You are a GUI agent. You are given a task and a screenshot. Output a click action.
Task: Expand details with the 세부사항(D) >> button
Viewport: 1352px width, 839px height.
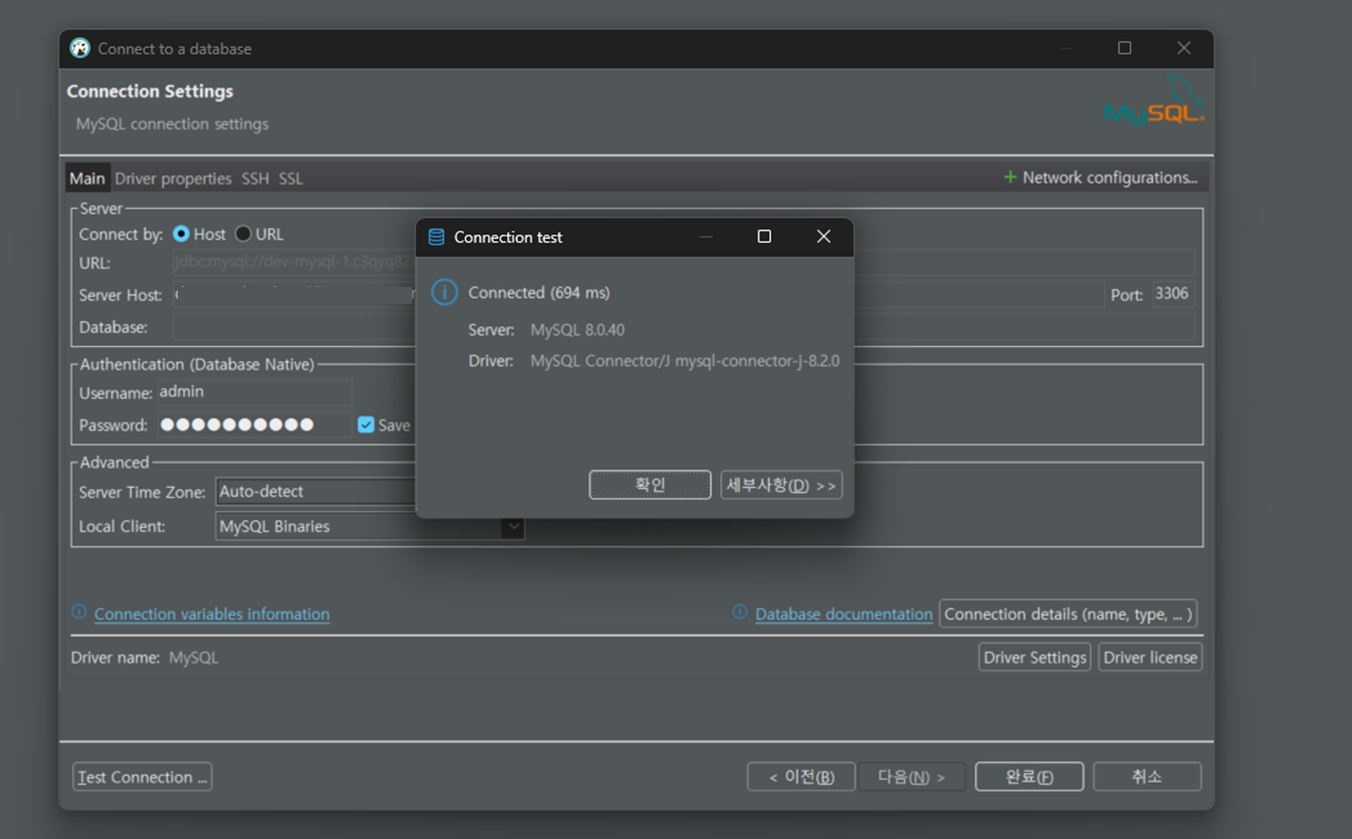(x=781, y=485)
